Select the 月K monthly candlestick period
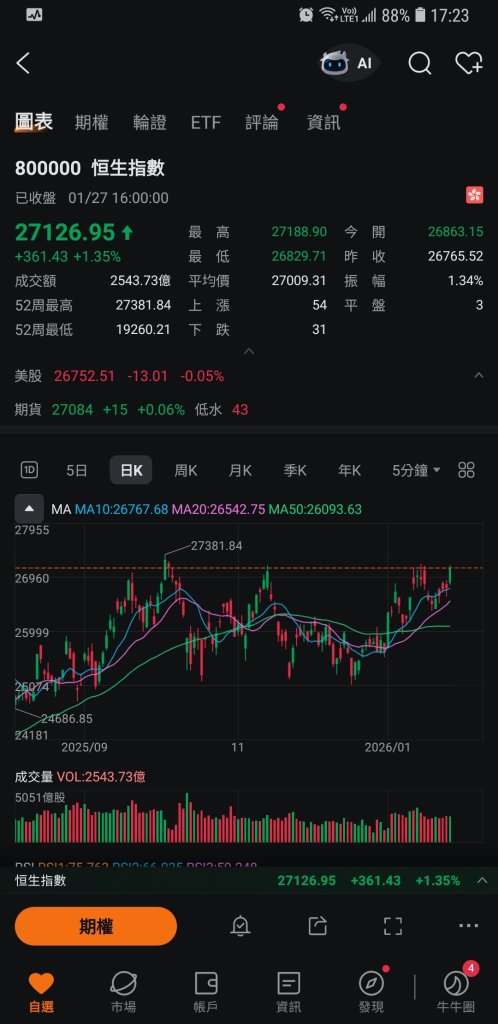 (x=240, y=470)
